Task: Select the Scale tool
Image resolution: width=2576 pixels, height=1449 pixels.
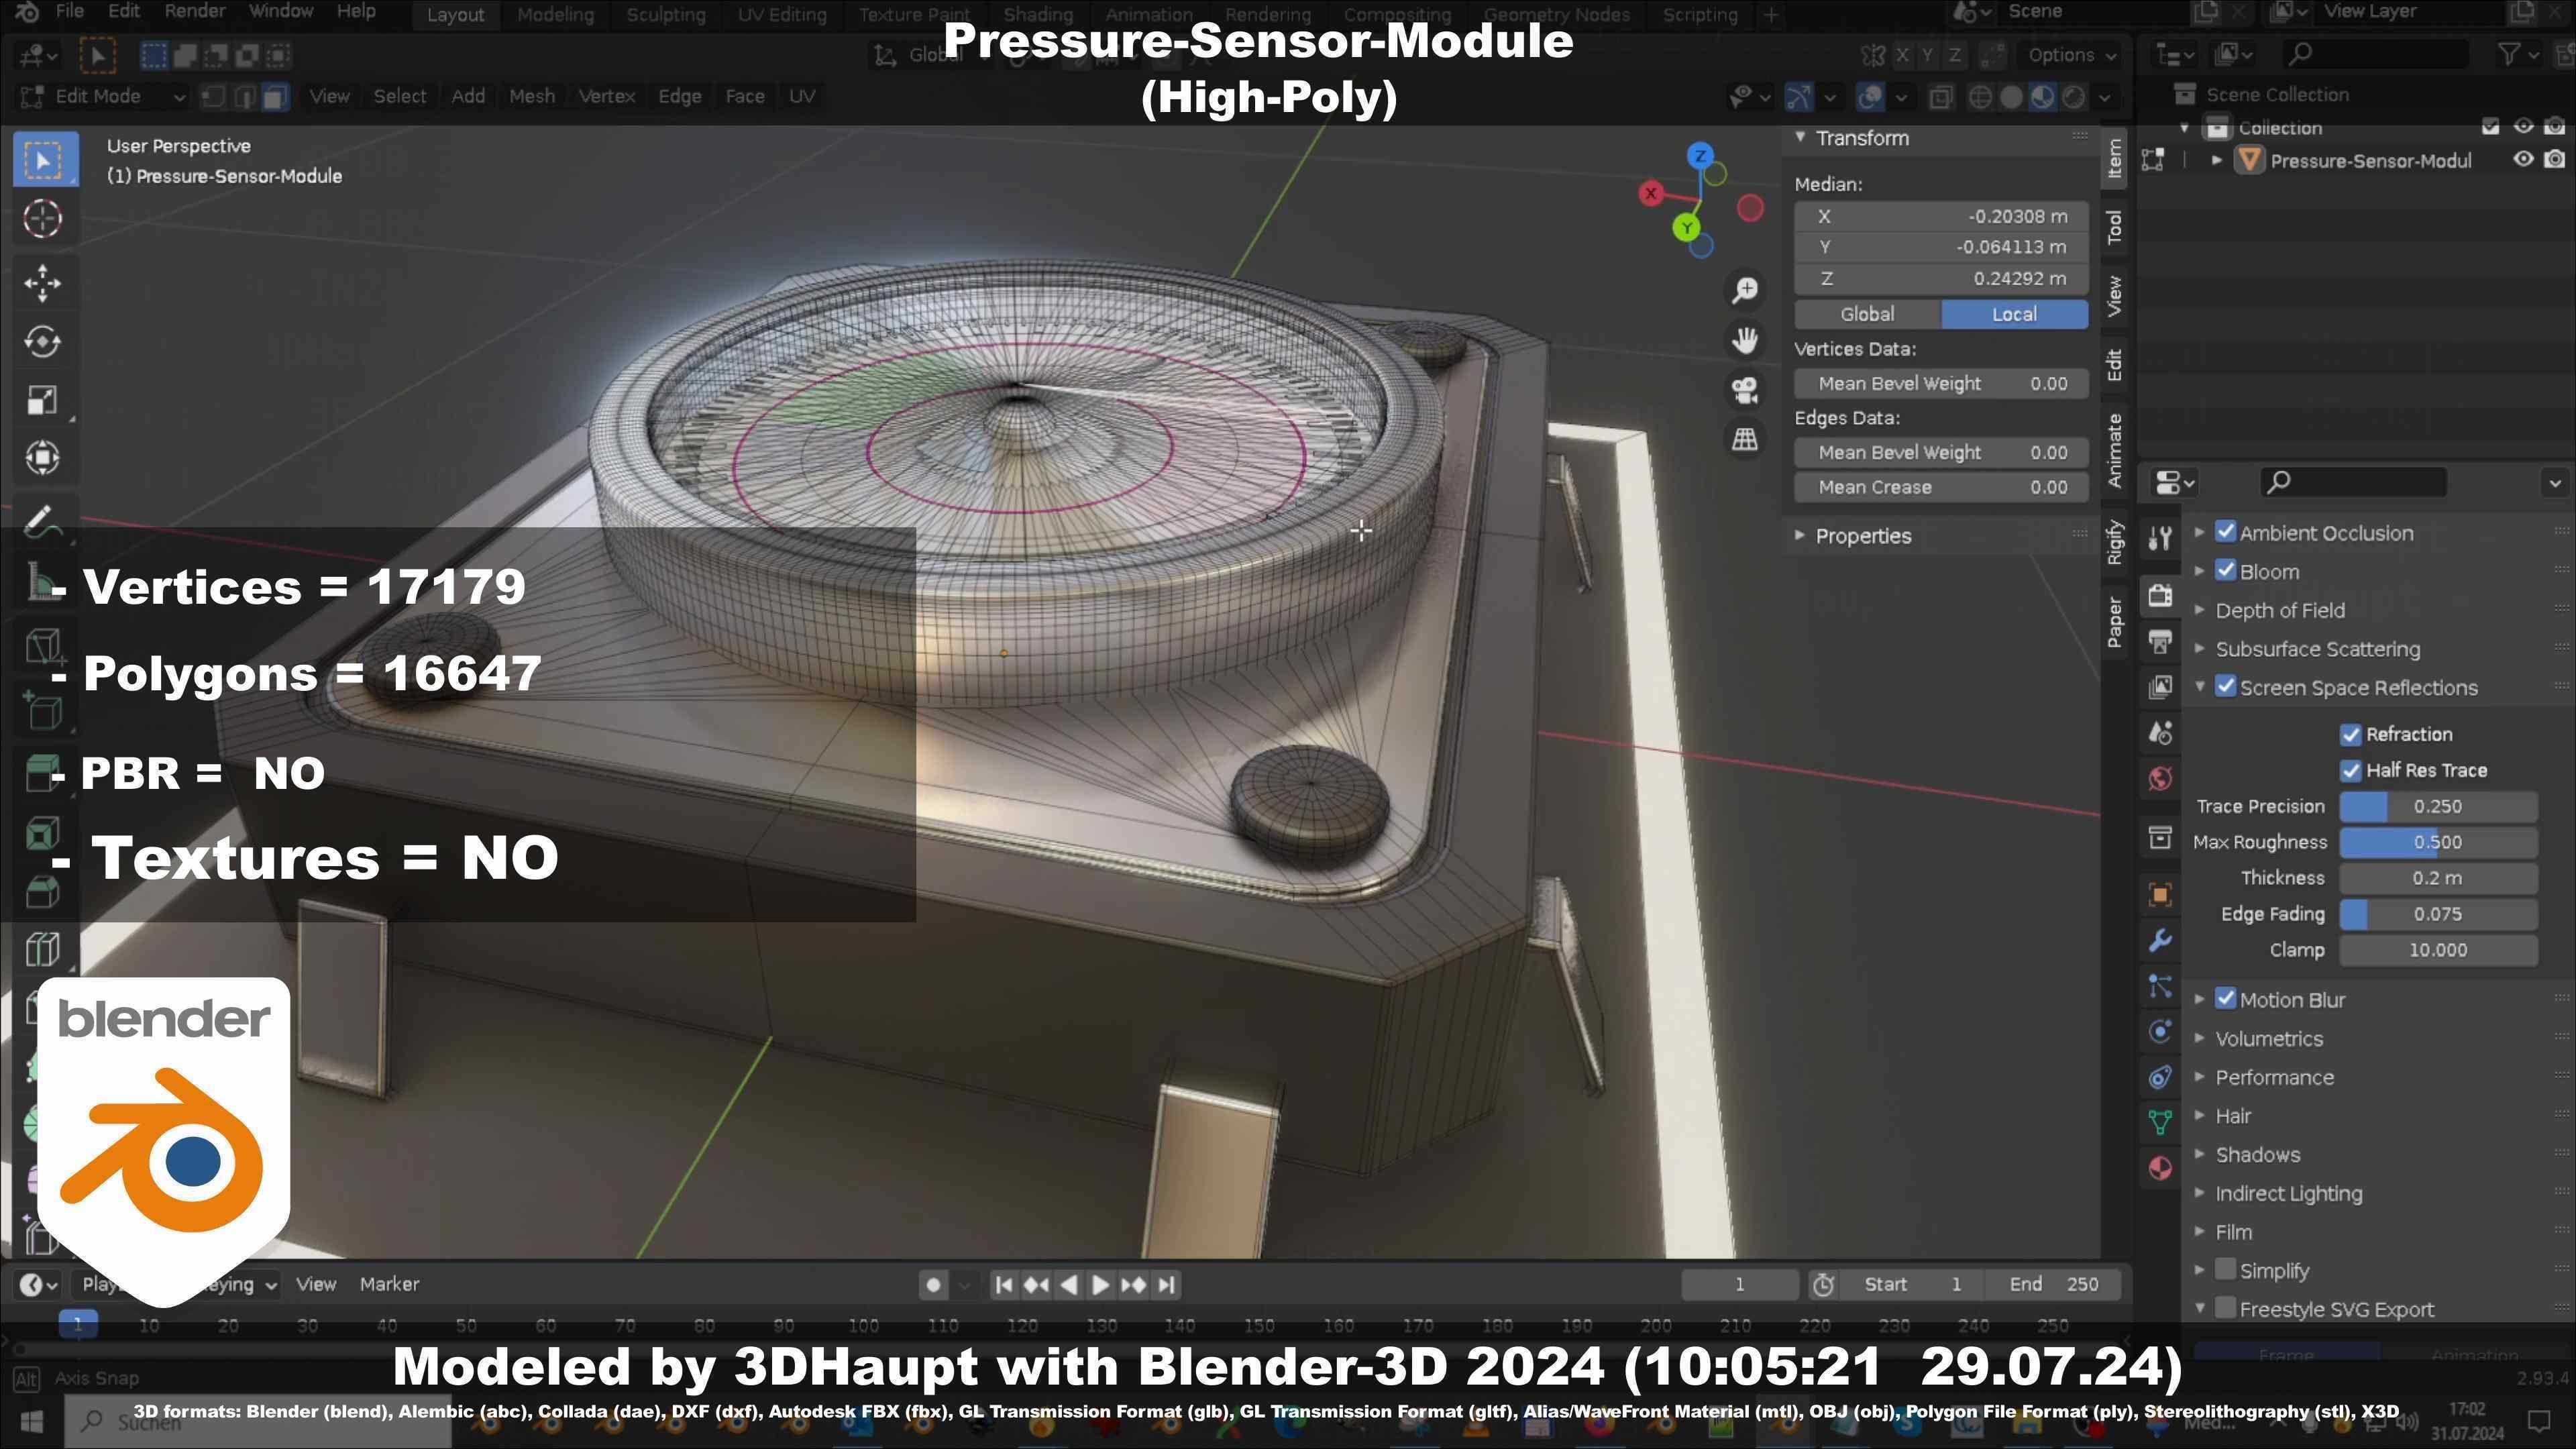Action: pyautogui.click(x=43, y=400)
